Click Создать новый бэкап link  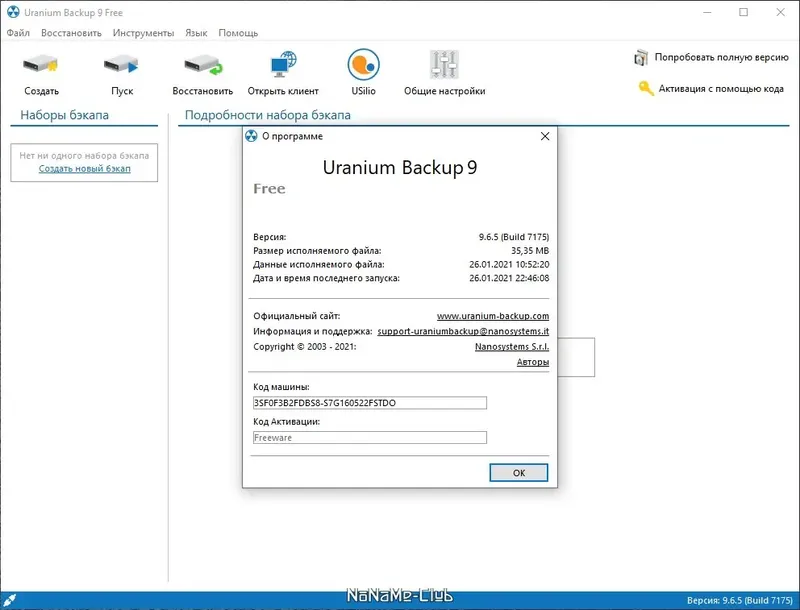[x=85, y=168]
